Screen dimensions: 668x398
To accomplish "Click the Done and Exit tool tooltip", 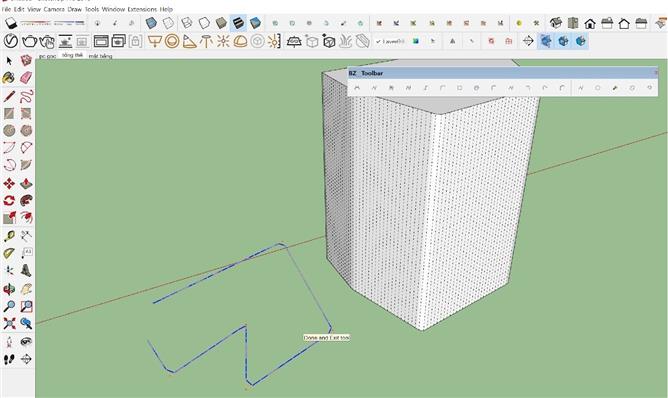I will coord(327,337).
